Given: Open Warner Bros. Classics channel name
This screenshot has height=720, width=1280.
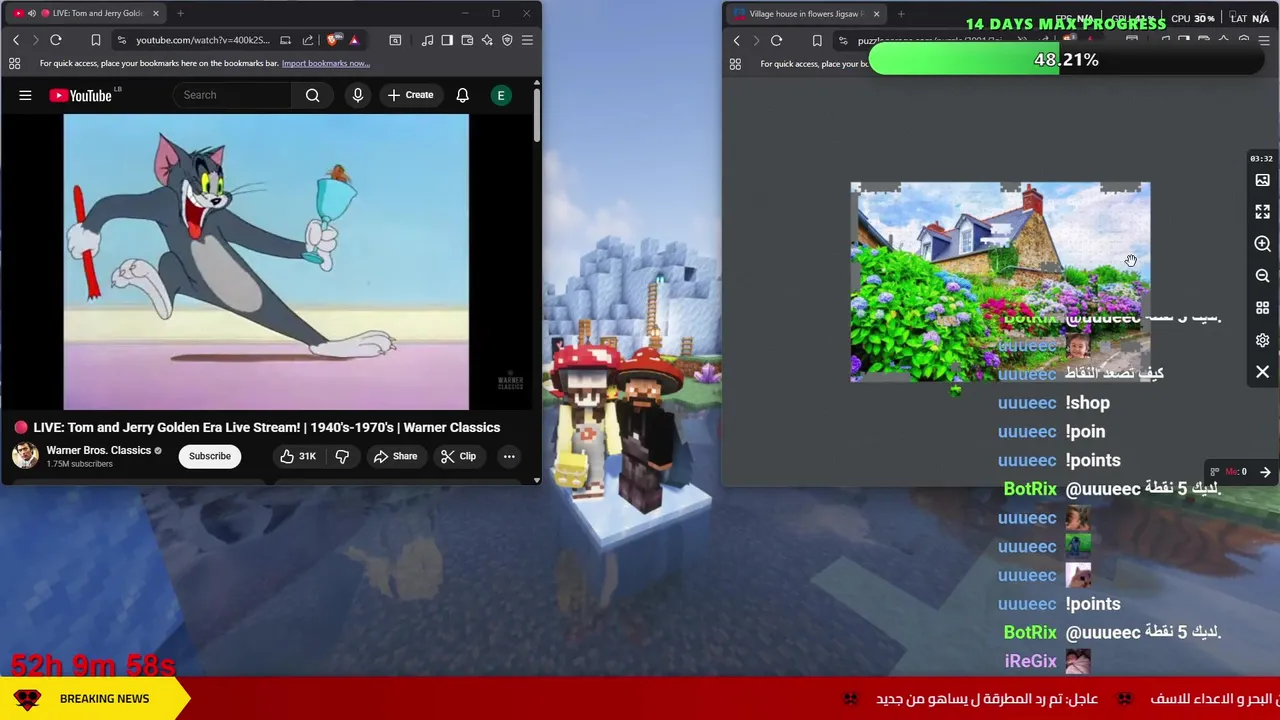Looking at the screenshot, I should pos(98,450).
